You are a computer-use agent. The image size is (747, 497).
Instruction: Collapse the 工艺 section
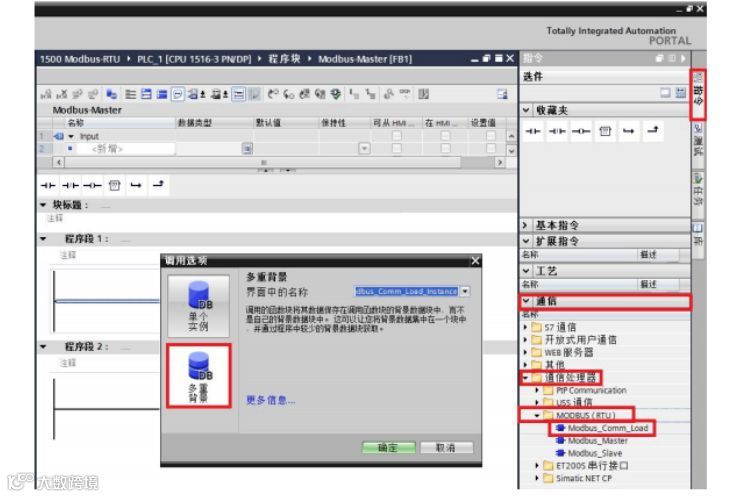[x=526, y=271]
